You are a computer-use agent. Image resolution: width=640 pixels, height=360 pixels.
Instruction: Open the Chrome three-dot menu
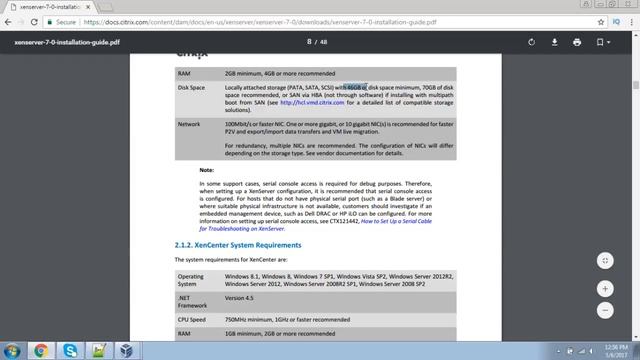click(x=631, y=22)
